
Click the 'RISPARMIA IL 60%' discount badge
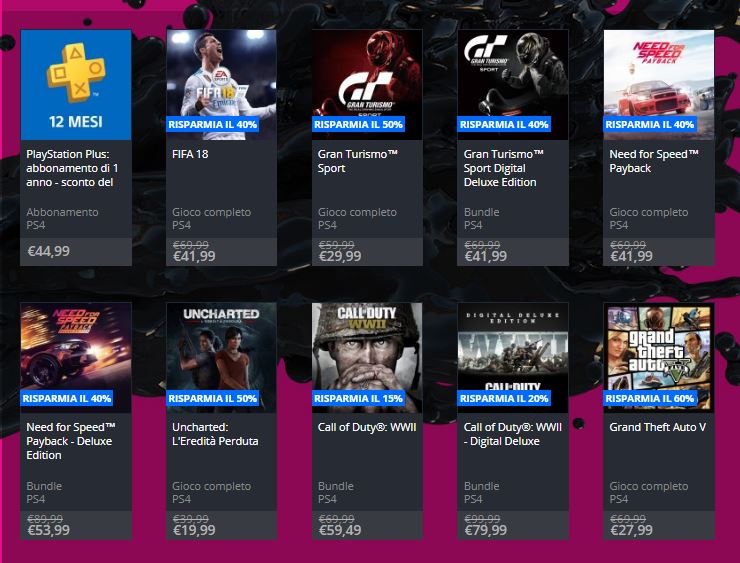click(650, 398)
